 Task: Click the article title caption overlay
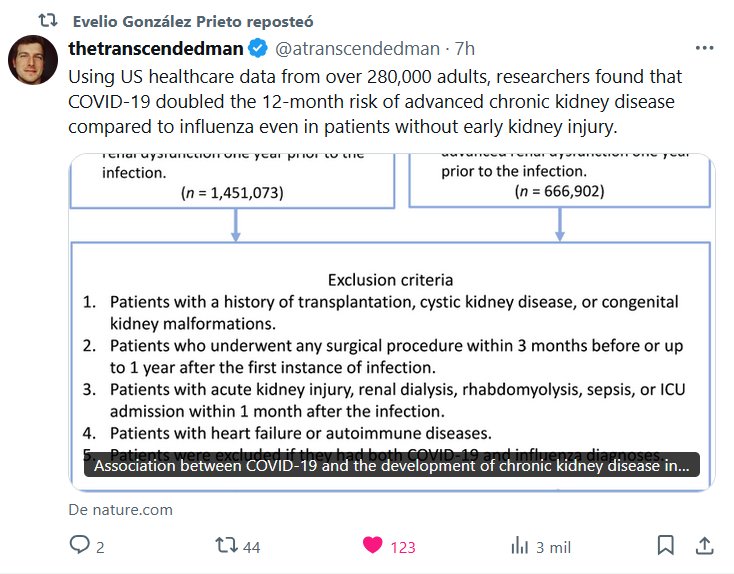tap(391, 466)
